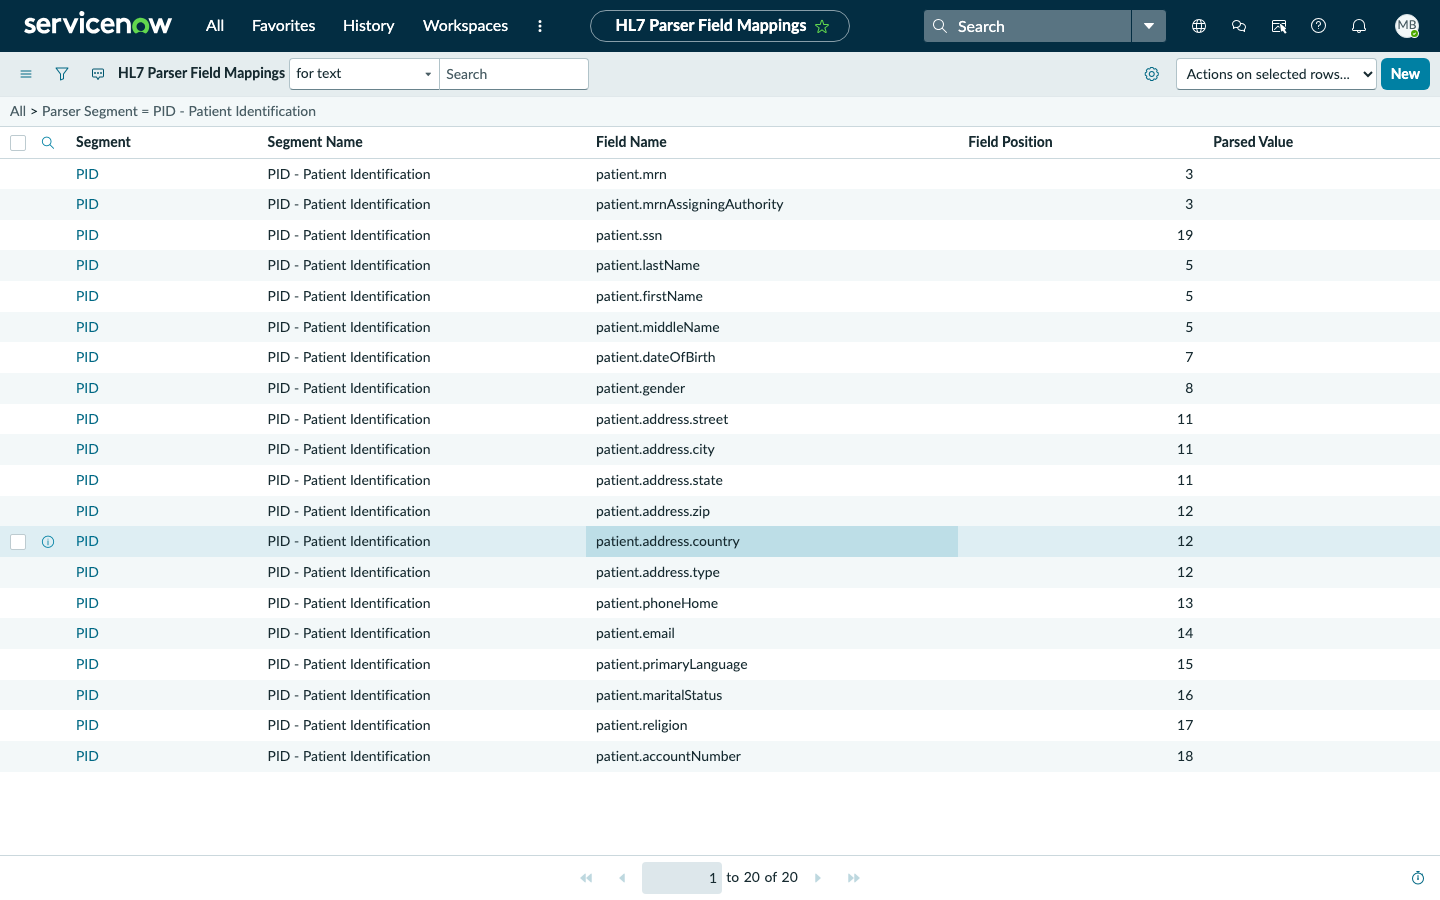1440x900 pixels.
Task: Click the page number input field
Action: (x=682, y=878)
